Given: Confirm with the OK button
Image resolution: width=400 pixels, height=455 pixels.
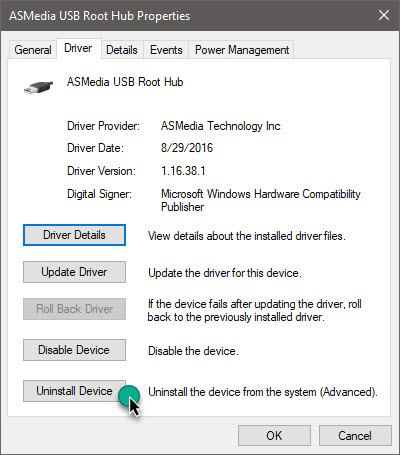Looking at the screenshot, I should click(274, 435).
